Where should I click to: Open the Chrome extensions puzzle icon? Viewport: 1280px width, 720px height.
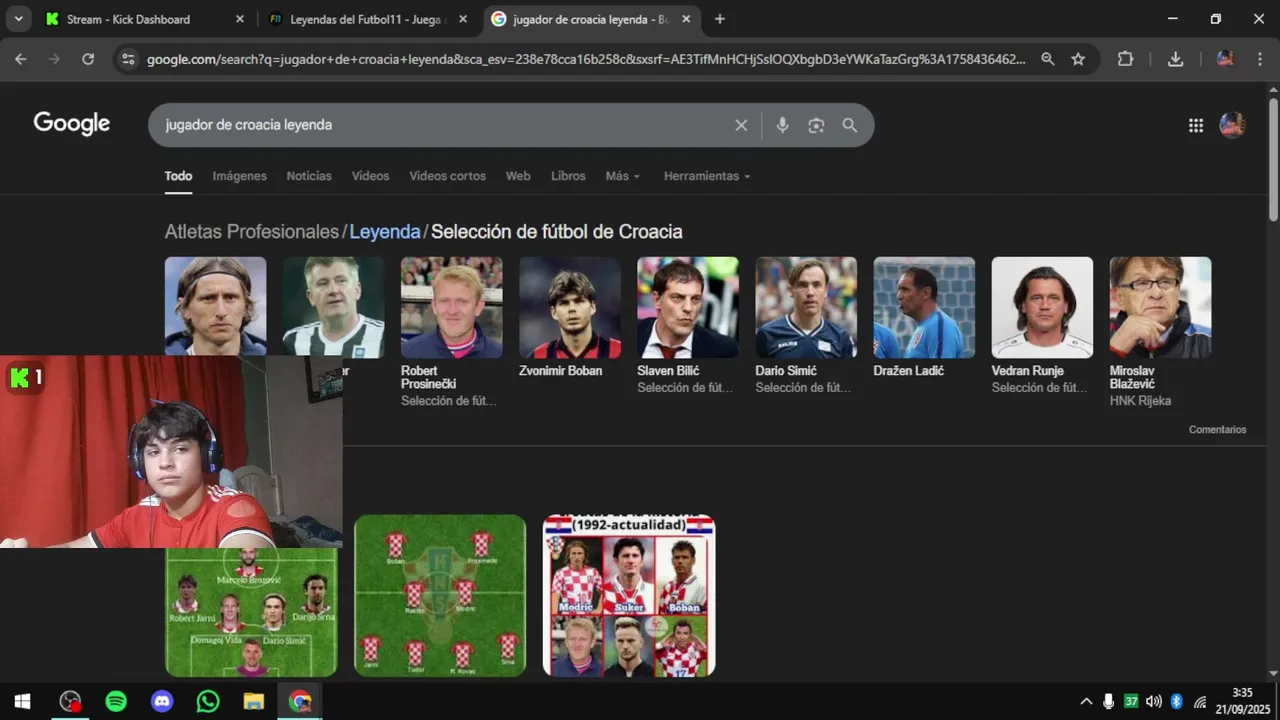(x=1125, y=59)
